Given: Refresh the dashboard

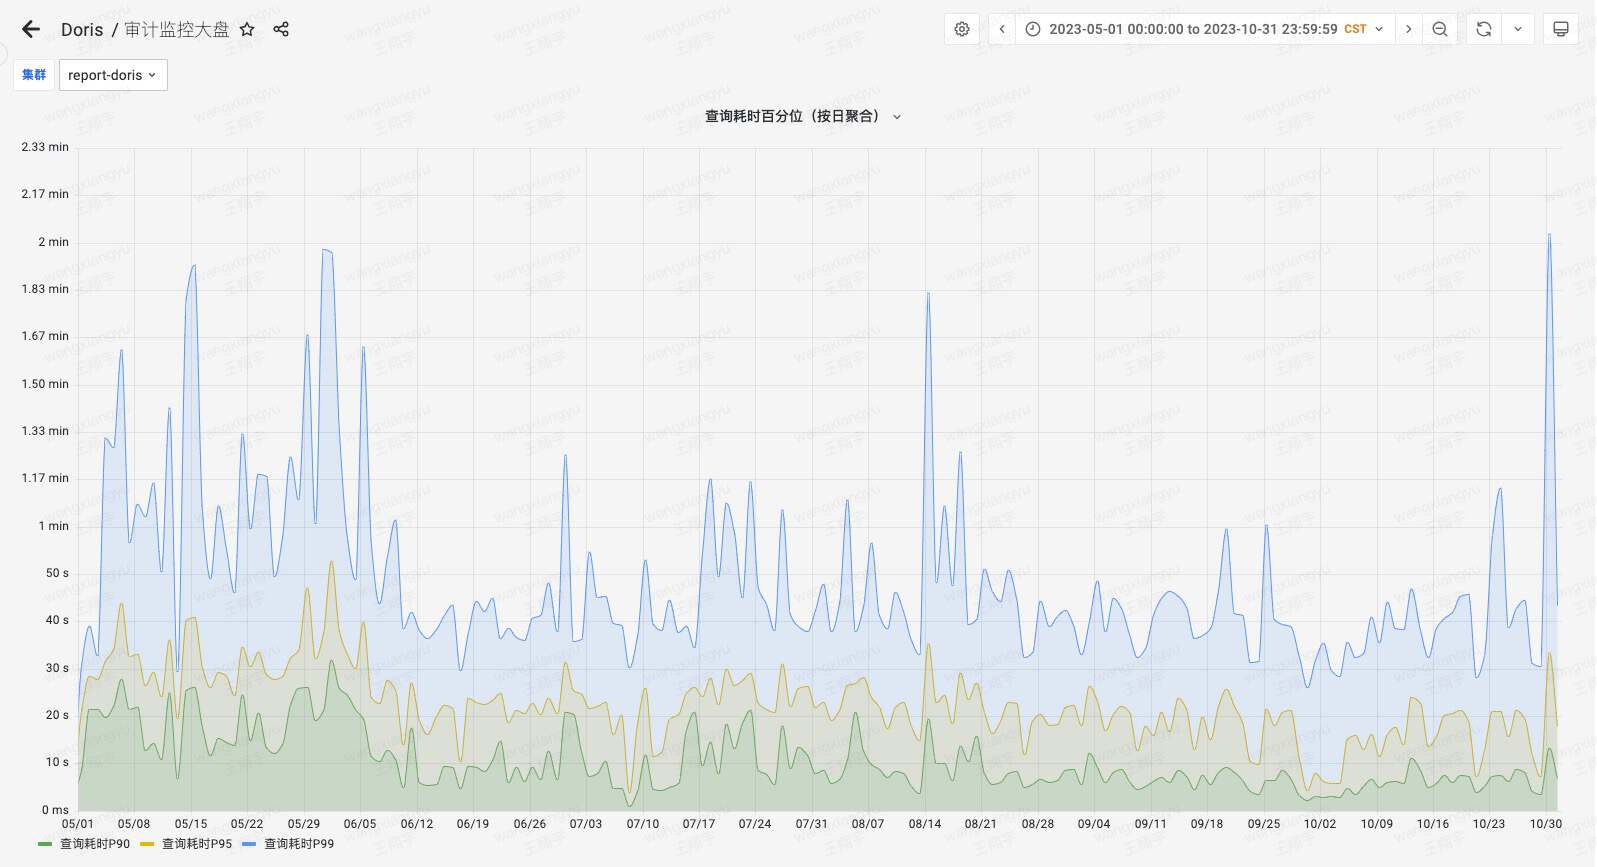Looking at the screenshot, I should pyautogui.click(x=1484, y=29).
